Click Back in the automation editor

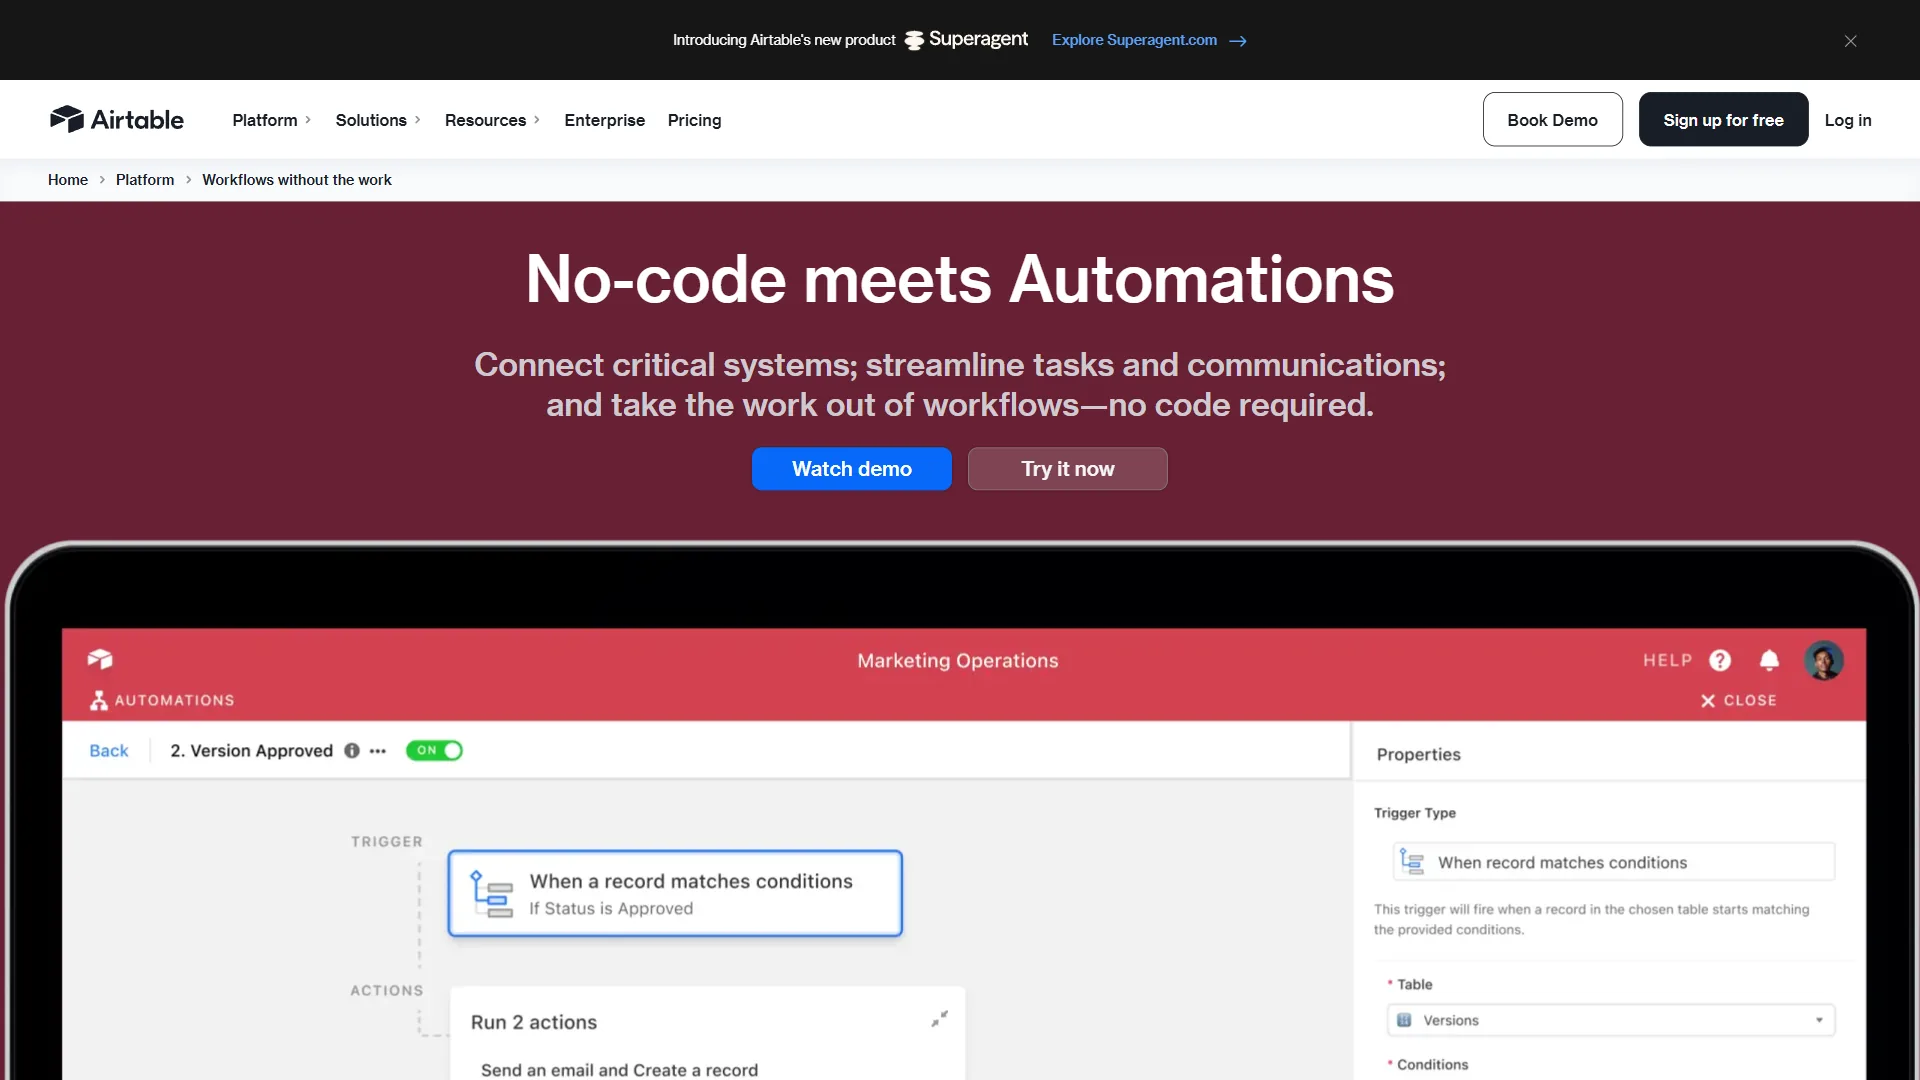[109, 751]
